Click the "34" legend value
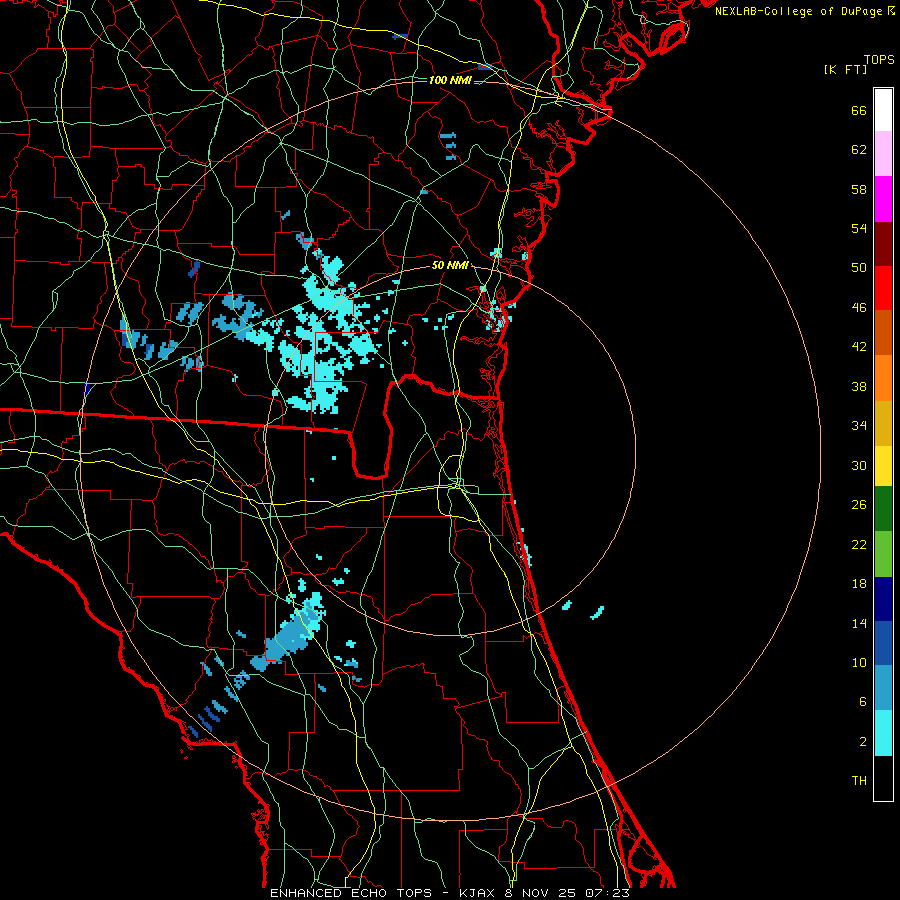Screen dimensions: 900x900 tap(859, 426)
